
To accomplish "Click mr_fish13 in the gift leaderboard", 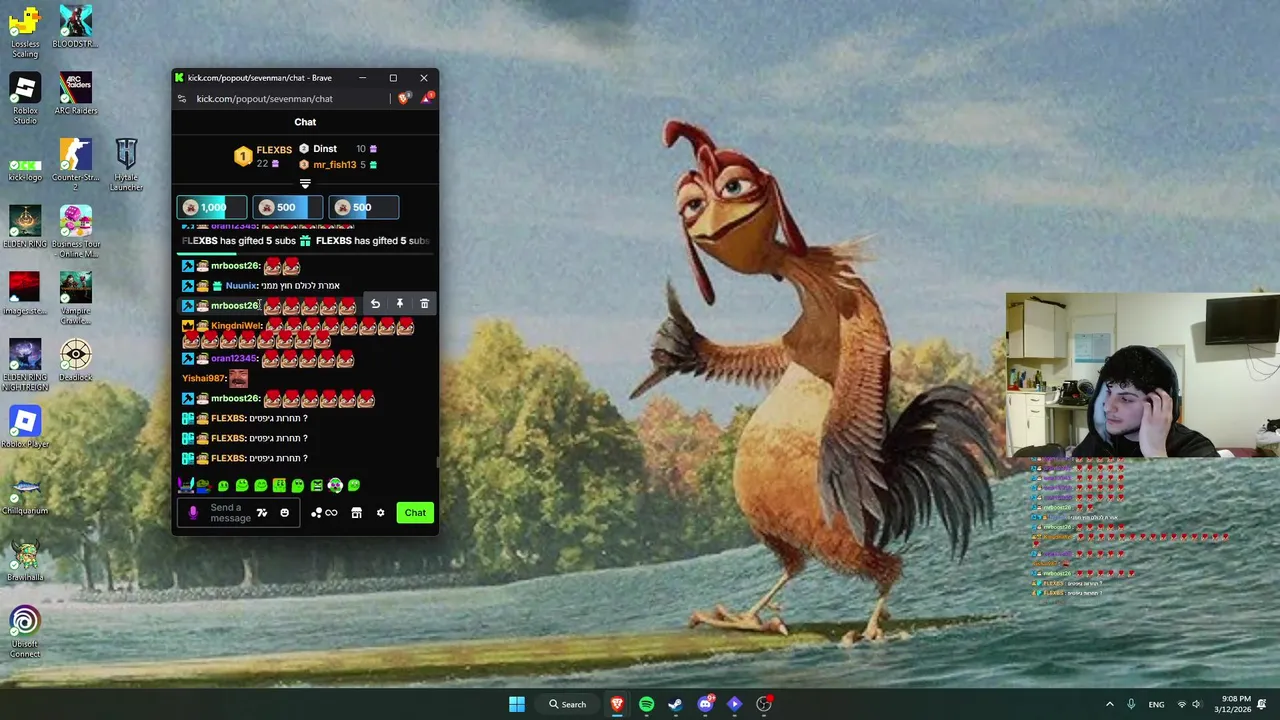I will pos(335,164).
